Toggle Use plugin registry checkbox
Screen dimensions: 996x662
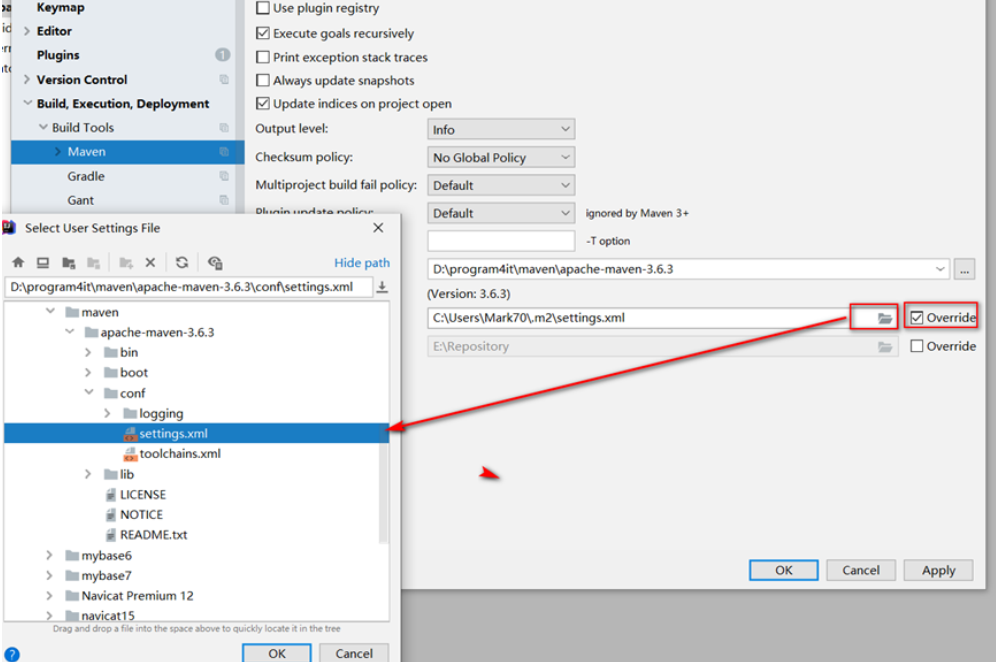click(x=263, y=8)
